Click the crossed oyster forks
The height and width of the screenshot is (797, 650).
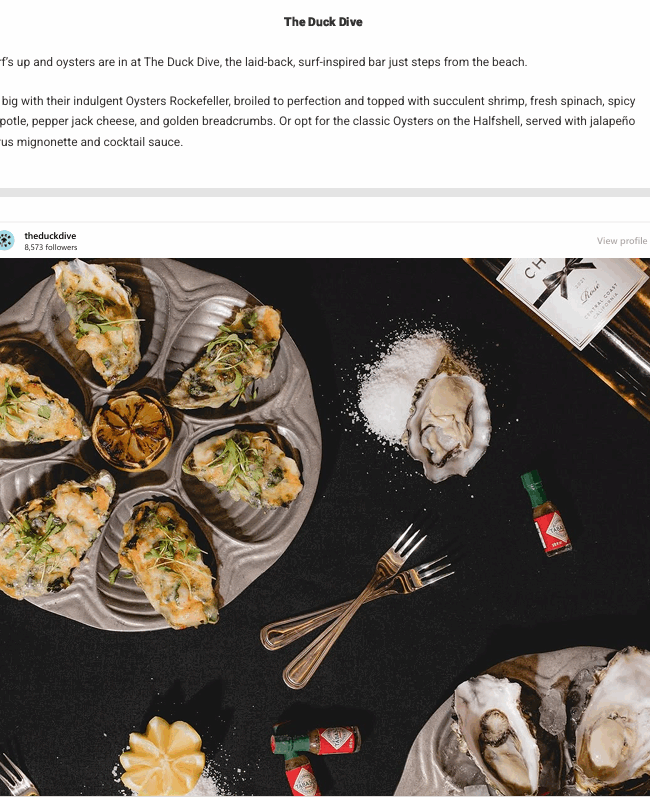[356, 605]
